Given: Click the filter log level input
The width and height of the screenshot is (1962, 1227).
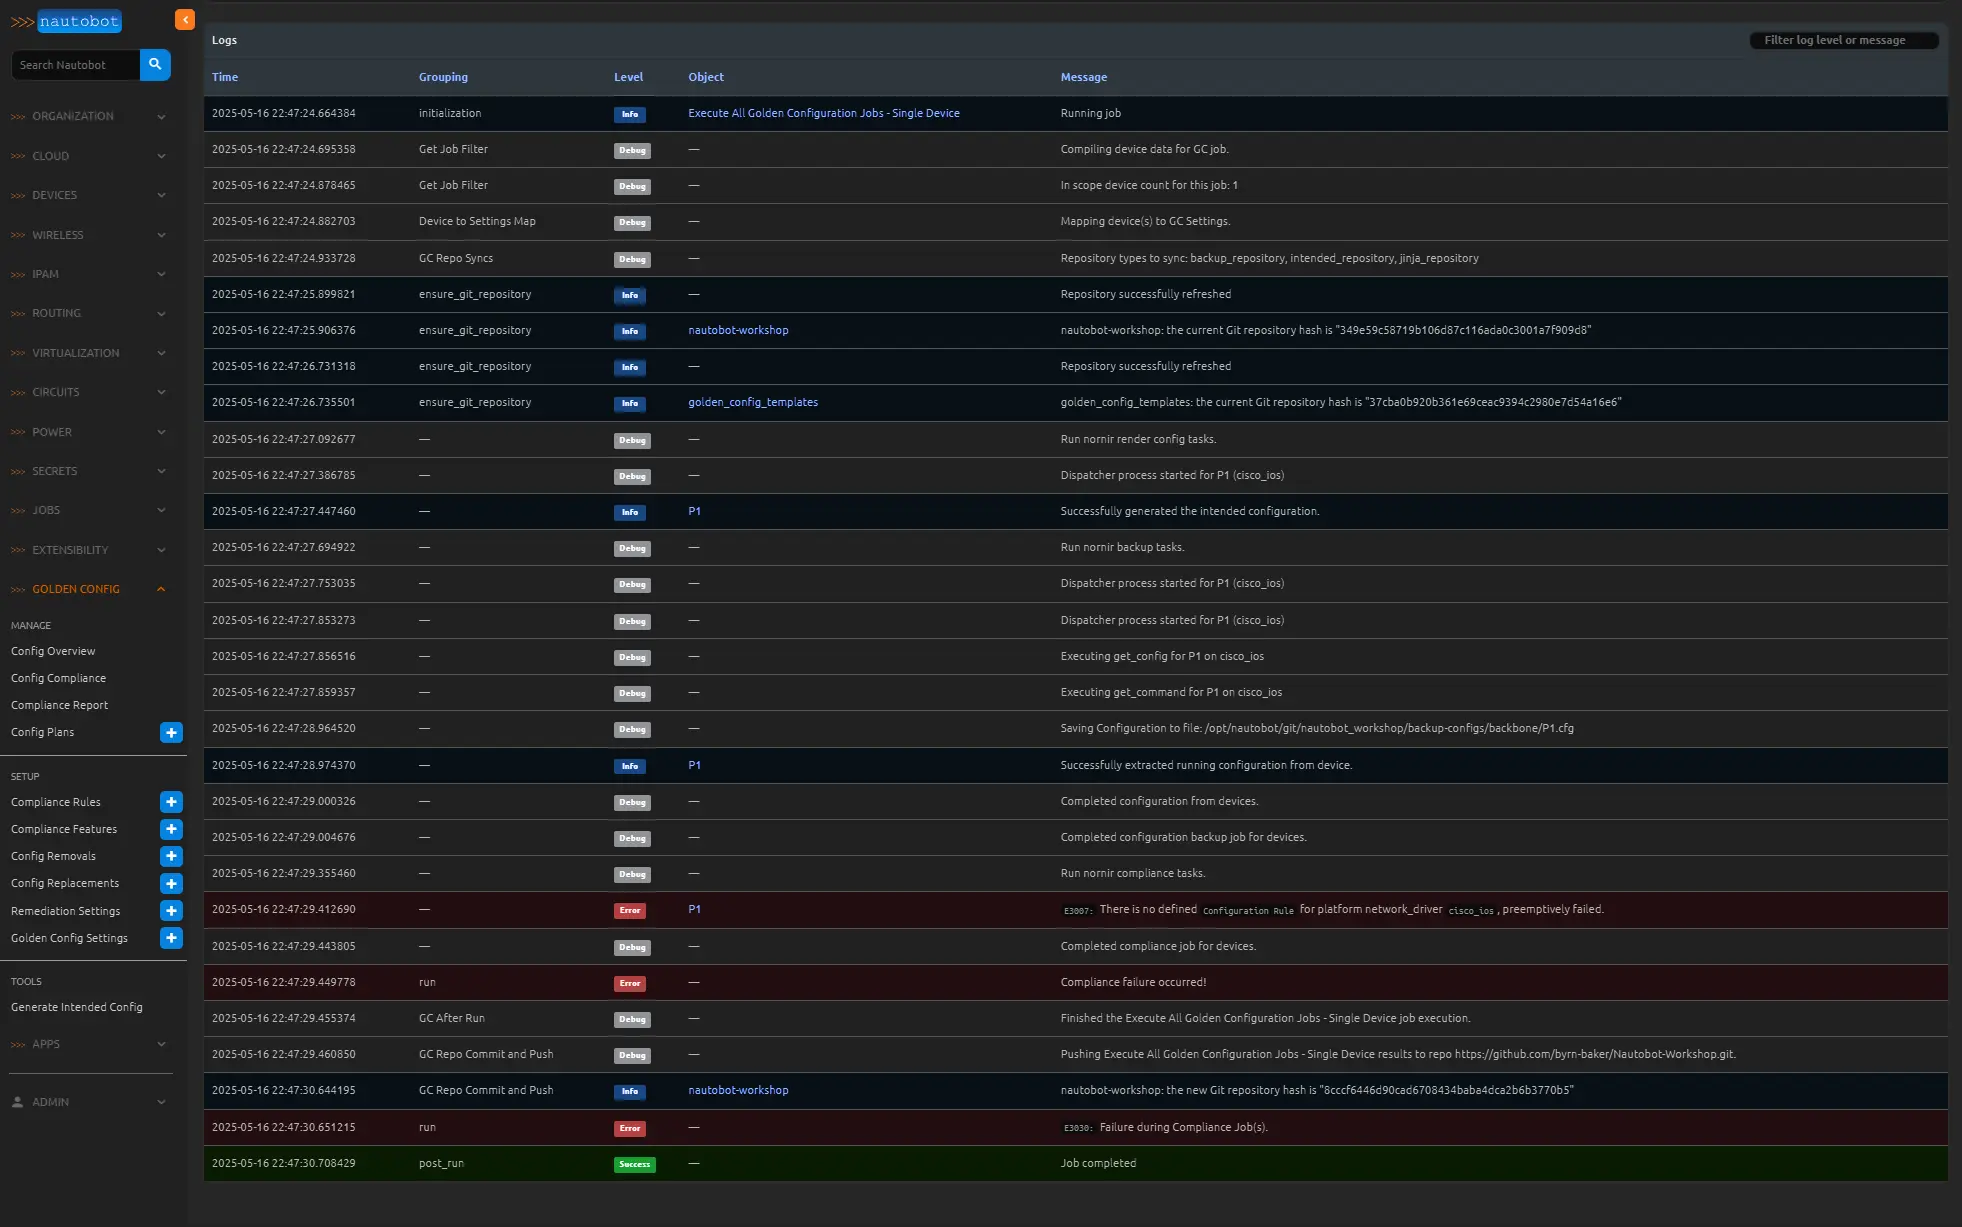Looking at the screenshot, I should (1843, 40).
